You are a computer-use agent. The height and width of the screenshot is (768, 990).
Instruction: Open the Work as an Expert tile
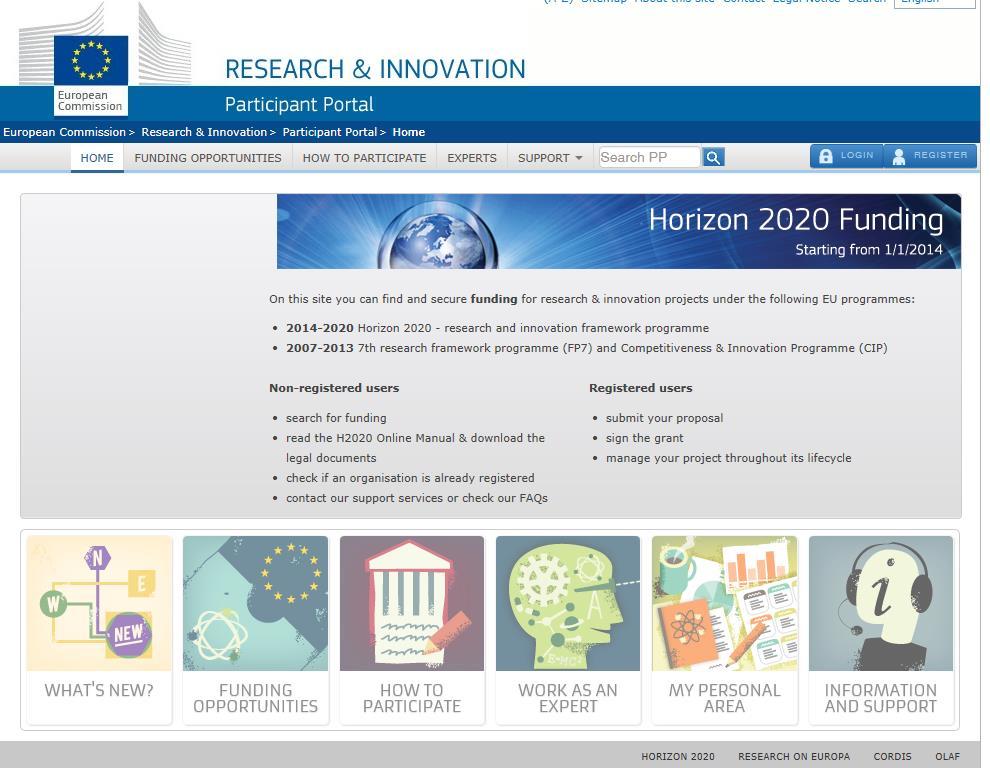pyautogui.click(x=568, y=630)
